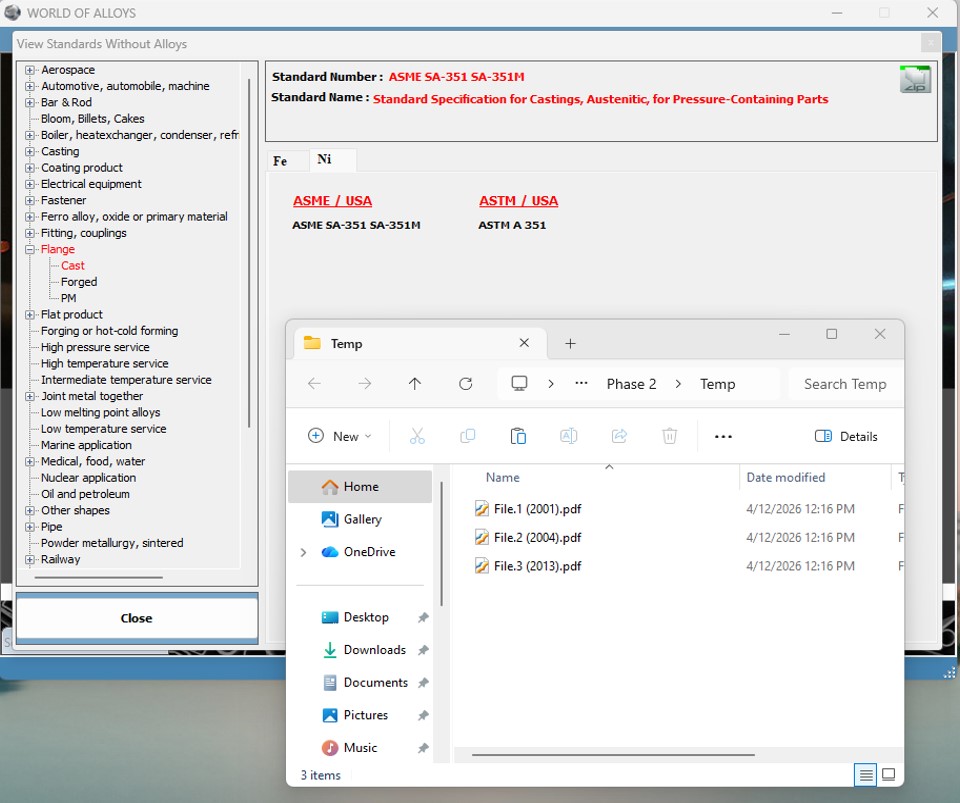Screen dimensions: 960x803
Task: Select Temp in the breadcrumb path
Action: click(x=718, y=384)
